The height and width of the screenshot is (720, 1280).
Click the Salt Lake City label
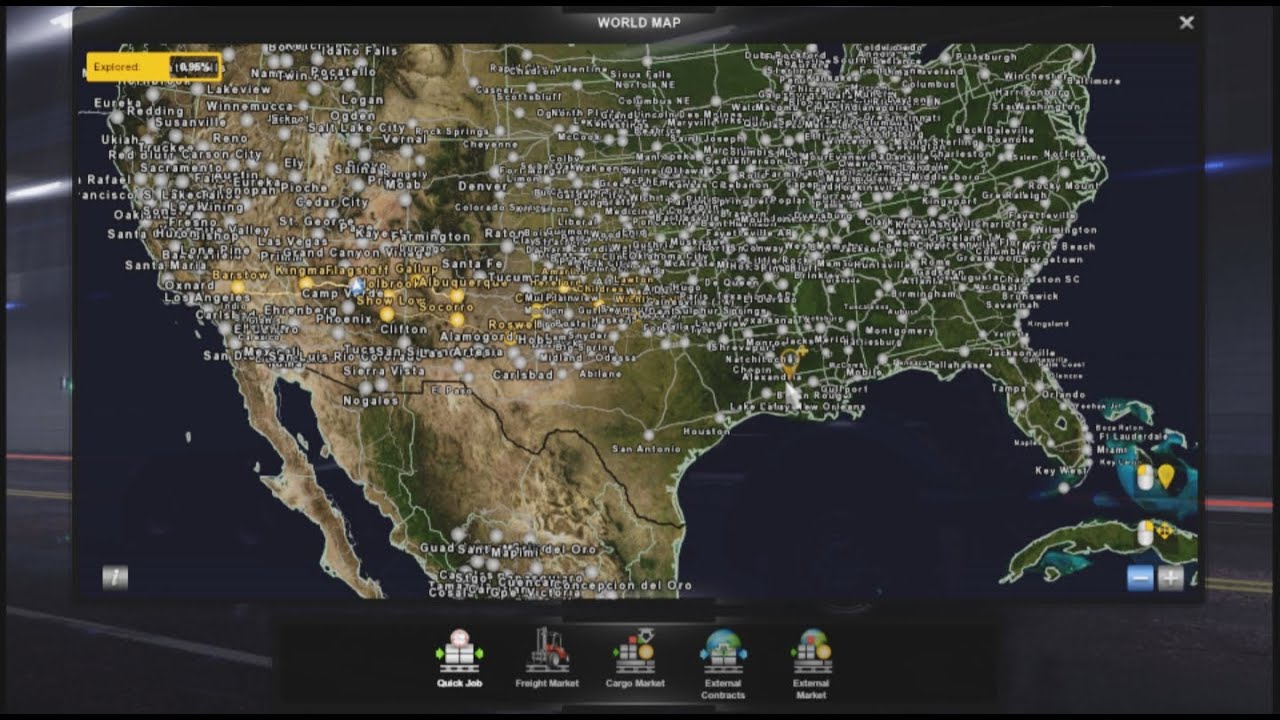pos(356,128)
